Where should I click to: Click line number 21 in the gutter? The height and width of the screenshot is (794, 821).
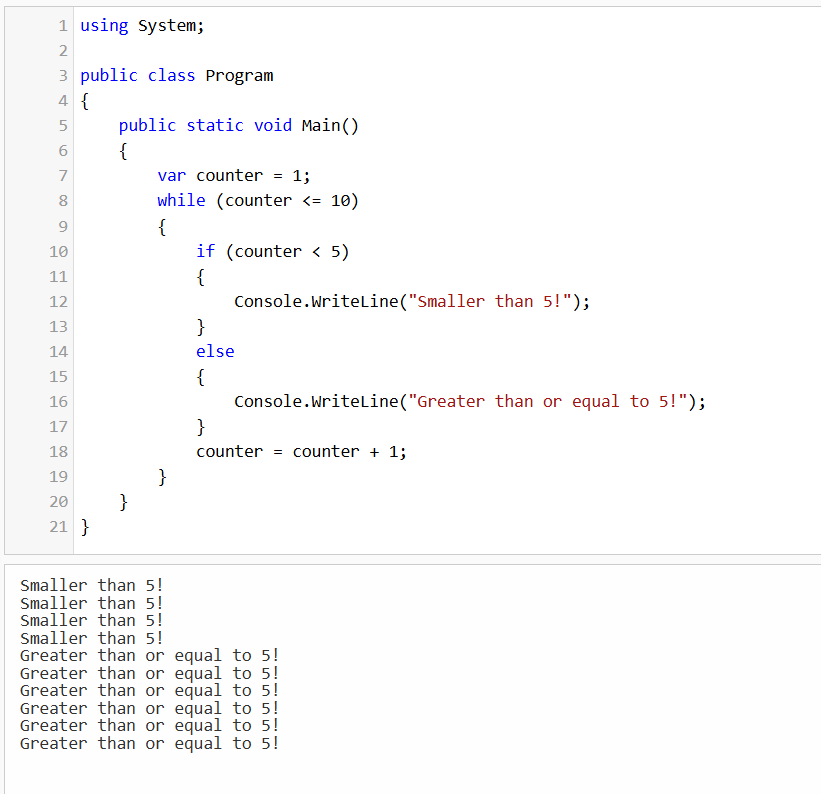click(x=58, y=526)
